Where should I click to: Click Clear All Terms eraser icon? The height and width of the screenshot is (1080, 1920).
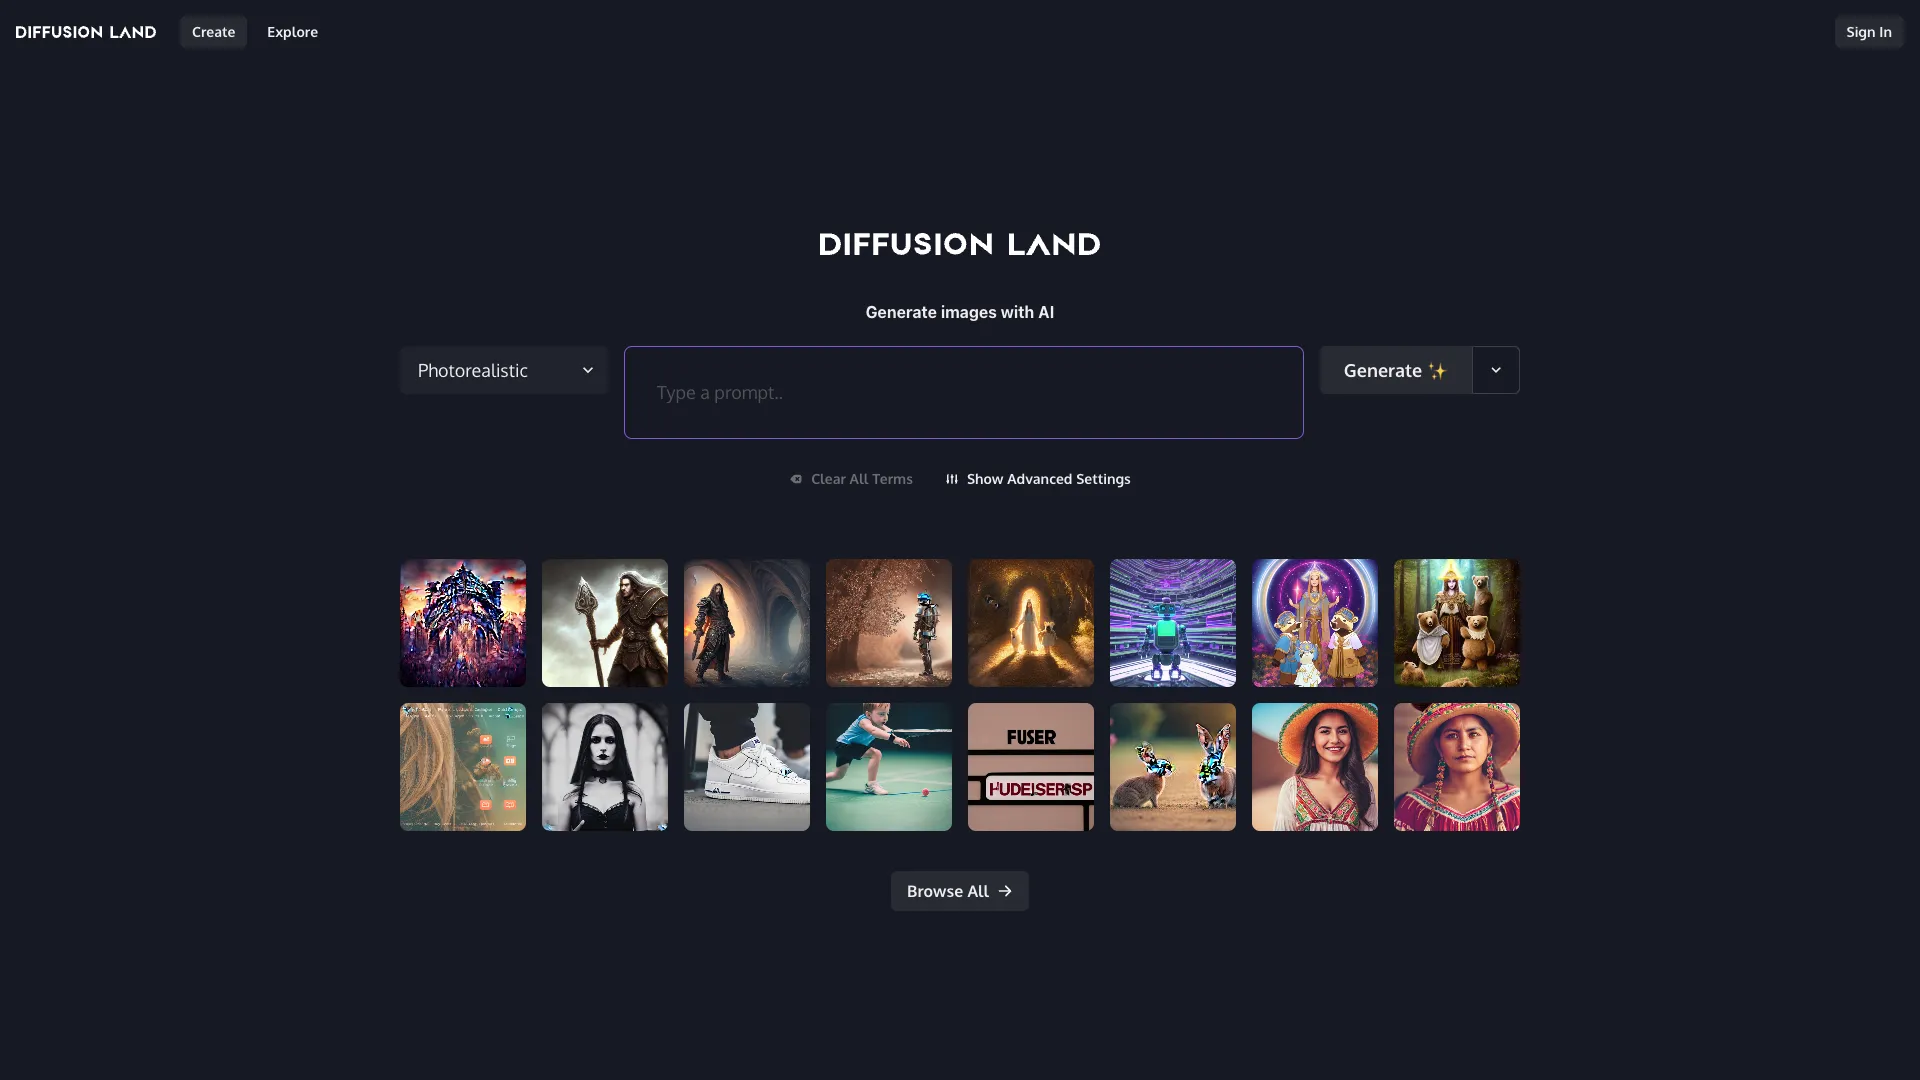pos(796,479)
